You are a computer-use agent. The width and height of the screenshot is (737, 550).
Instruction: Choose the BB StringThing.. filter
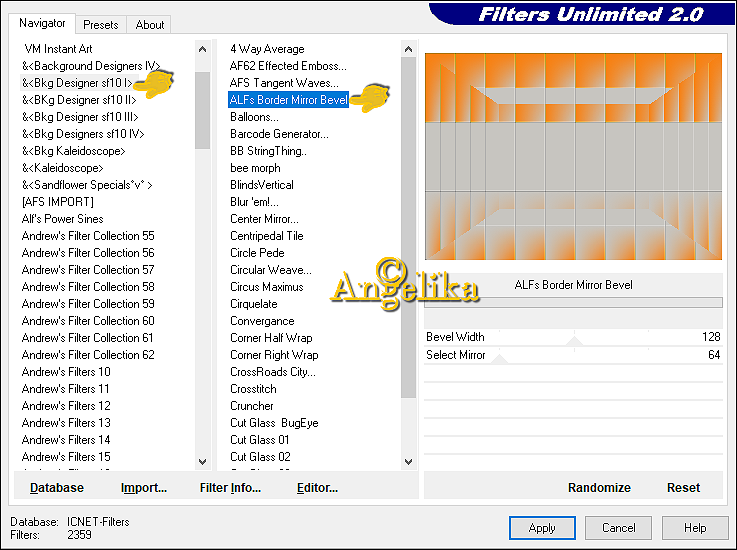point(268,151)
